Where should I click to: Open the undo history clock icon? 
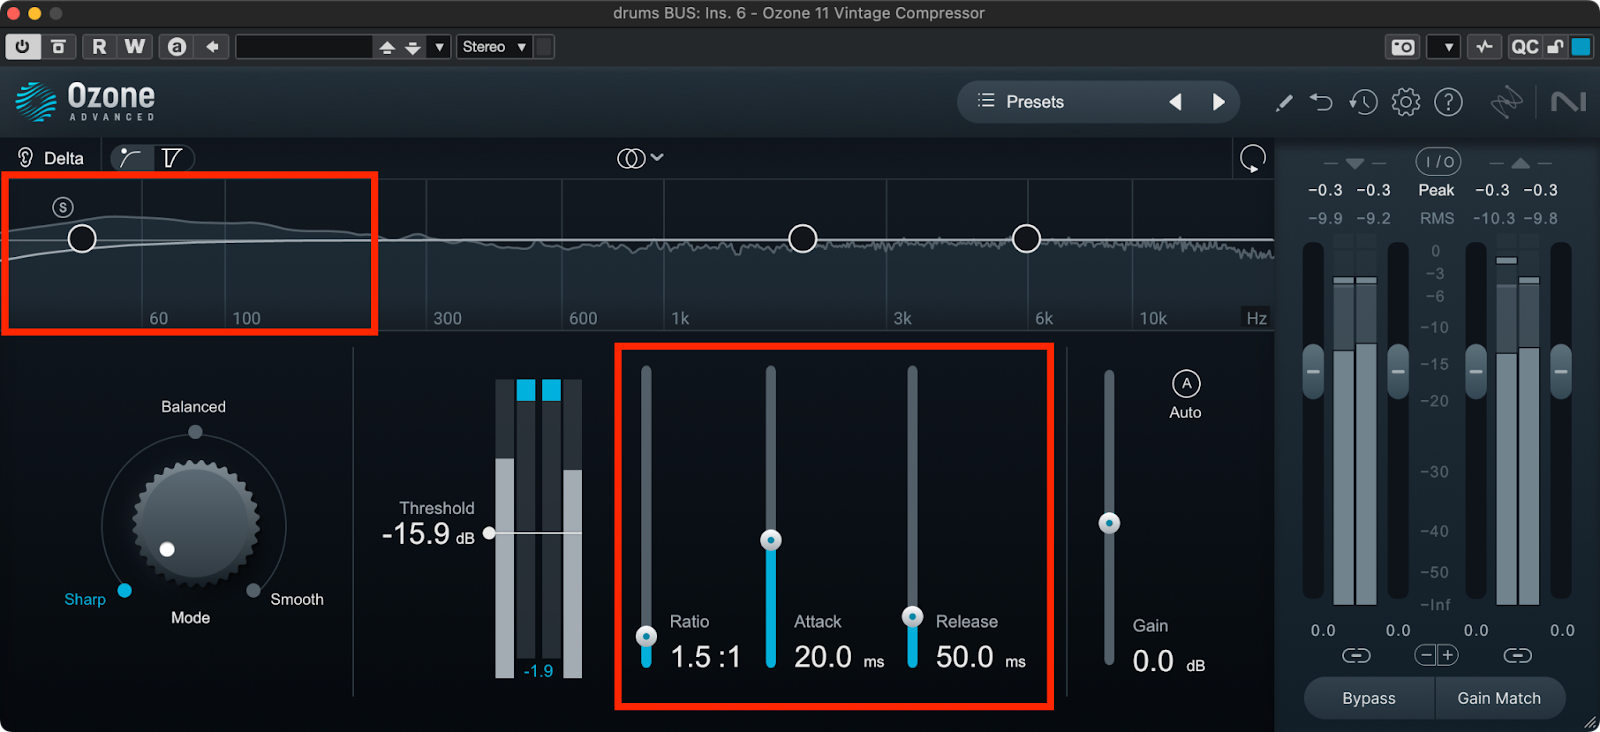(1362, 102)
